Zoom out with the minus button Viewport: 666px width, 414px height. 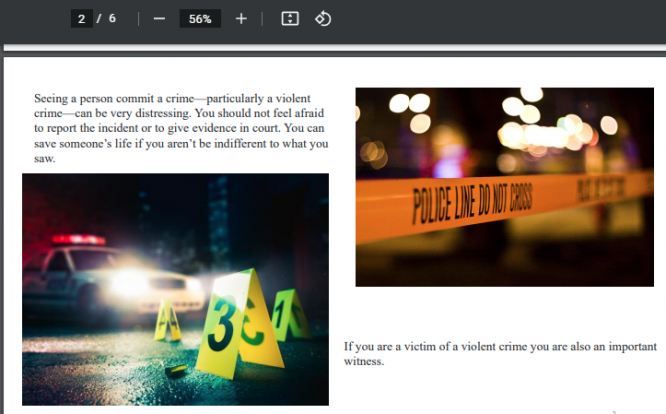(159, 19)
